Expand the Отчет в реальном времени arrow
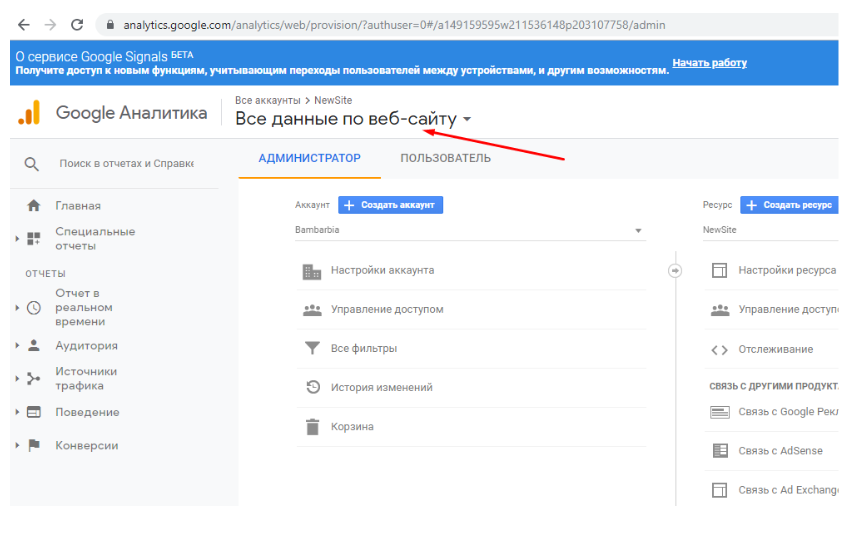 [x=17, y=308]
